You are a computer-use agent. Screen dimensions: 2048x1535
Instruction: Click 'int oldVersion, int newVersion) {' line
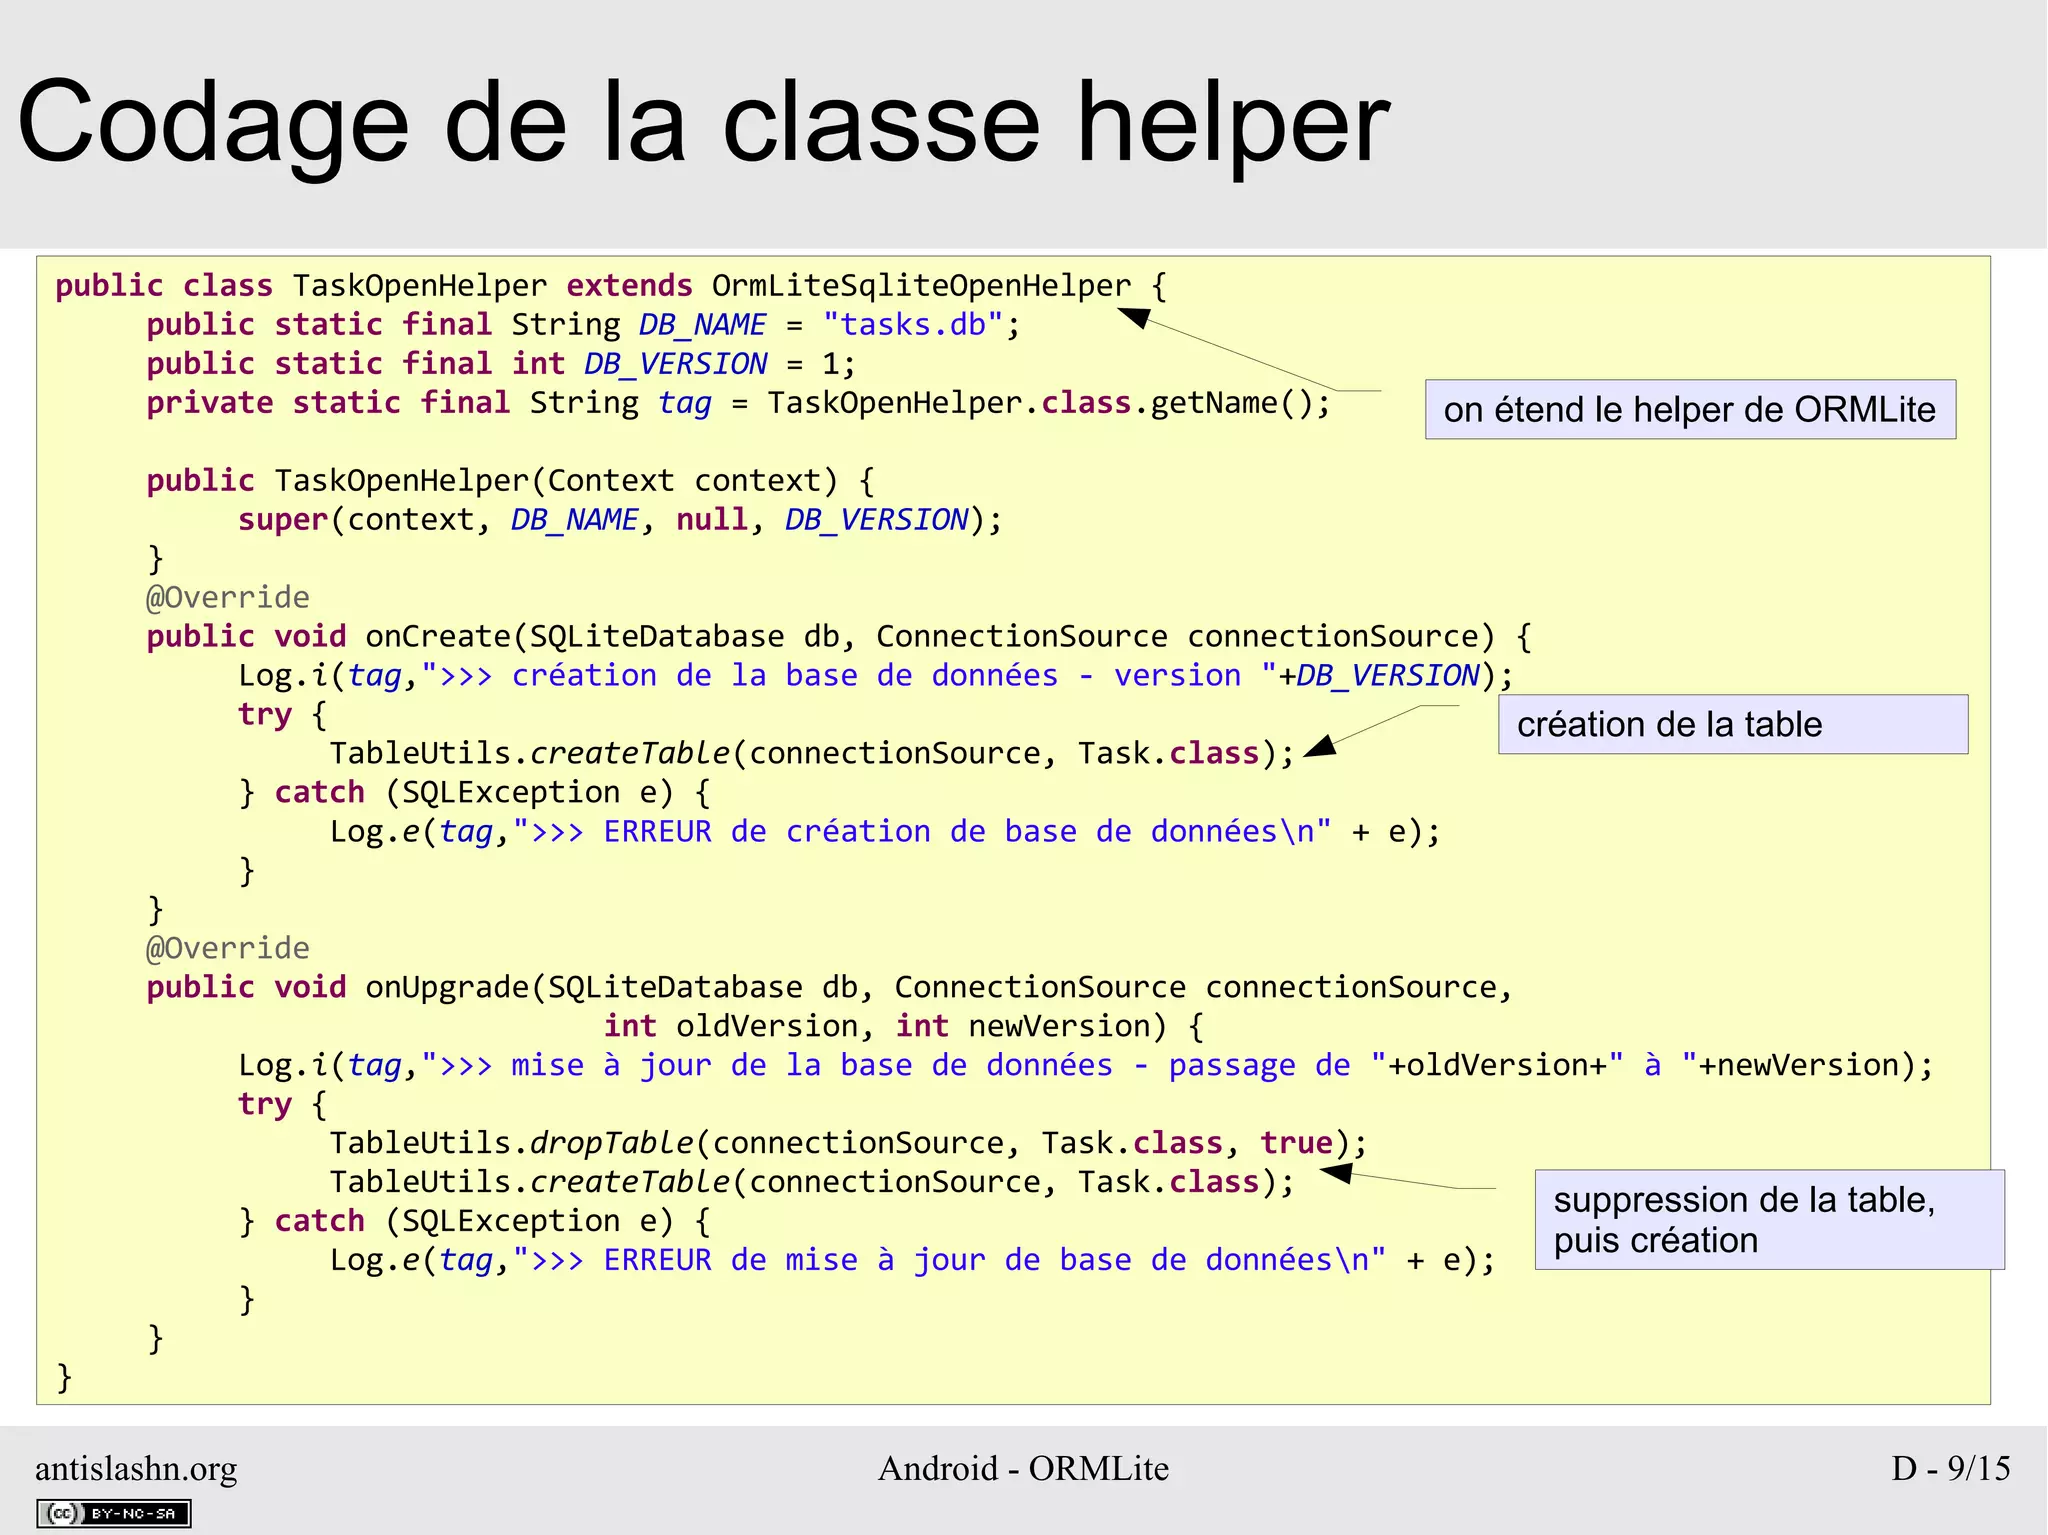[903, 1027]
